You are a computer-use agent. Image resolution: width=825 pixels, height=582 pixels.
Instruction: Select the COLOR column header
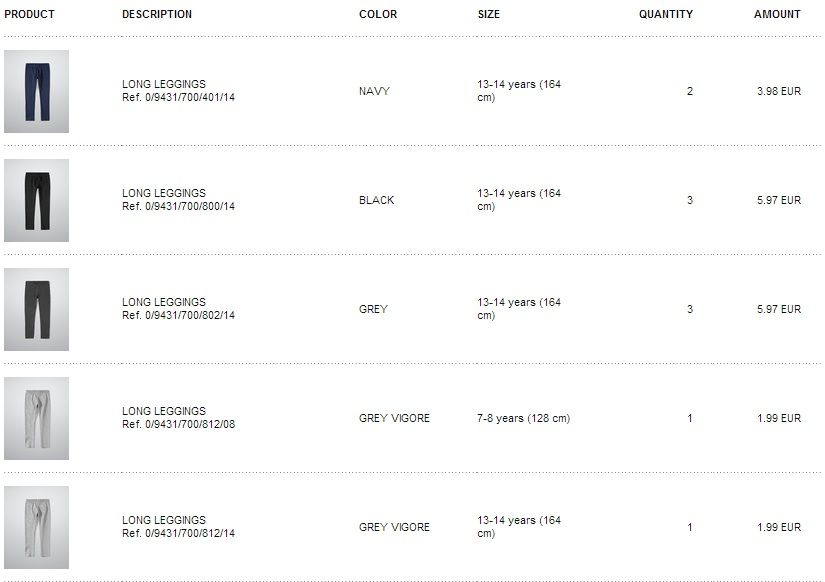click(378, 15)
